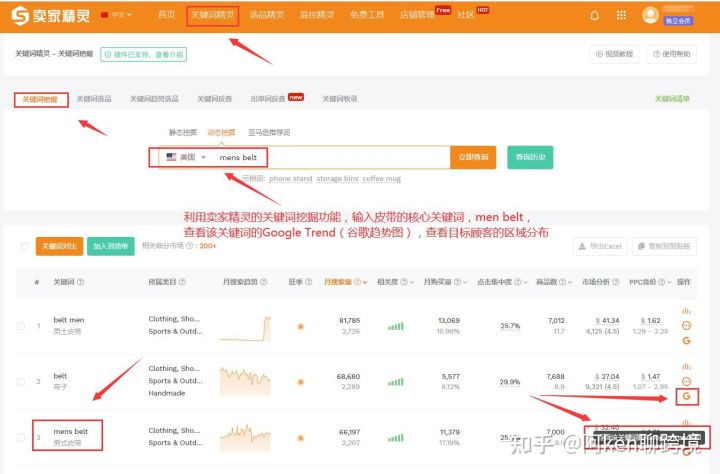The width and height of the screenshot is (720, 474).
Task: Switch to 关键词反查 tab
Action: (214, 99)
